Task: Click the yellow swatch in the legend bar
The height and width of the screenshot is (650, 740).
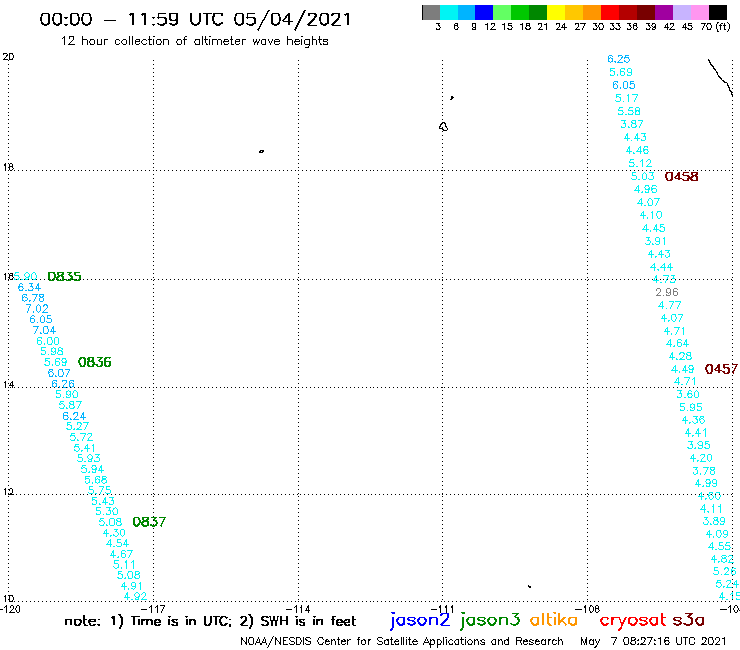Action: (556, 12)
